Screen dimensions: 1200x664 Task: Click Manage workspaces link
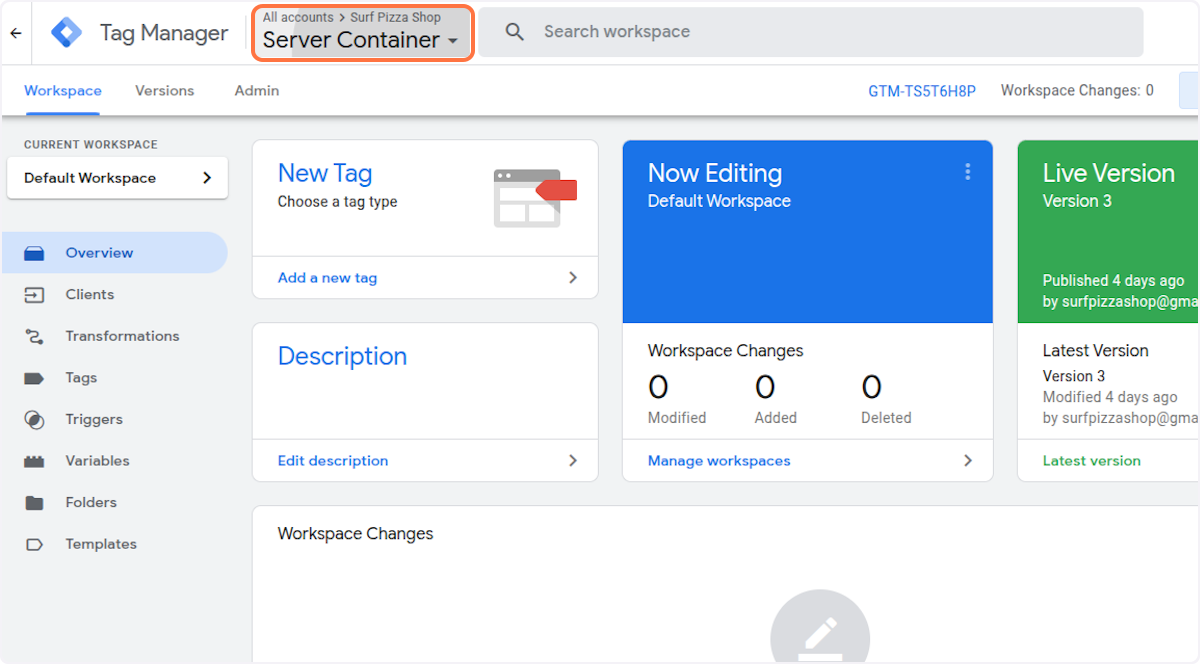point(719,461)
